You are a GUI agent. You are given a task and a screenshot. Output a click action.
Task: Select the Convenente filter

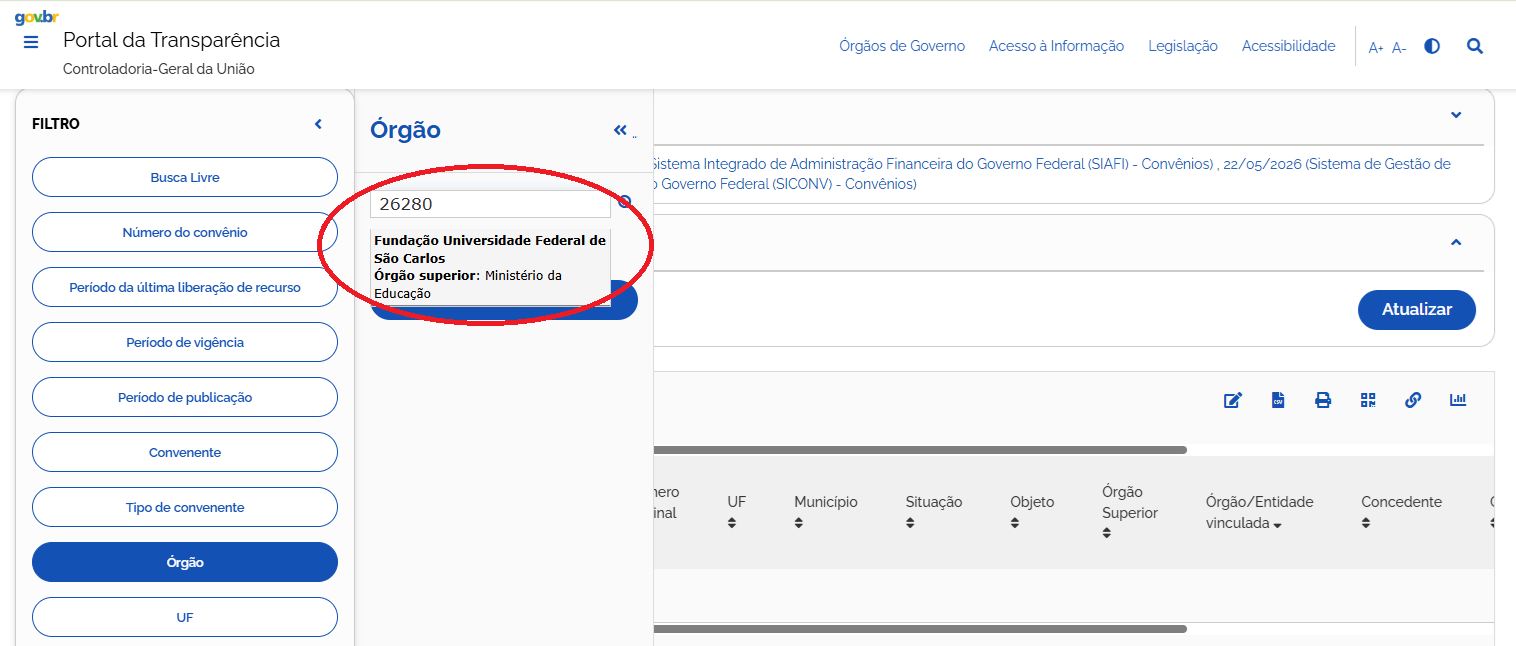click(185, 452)
